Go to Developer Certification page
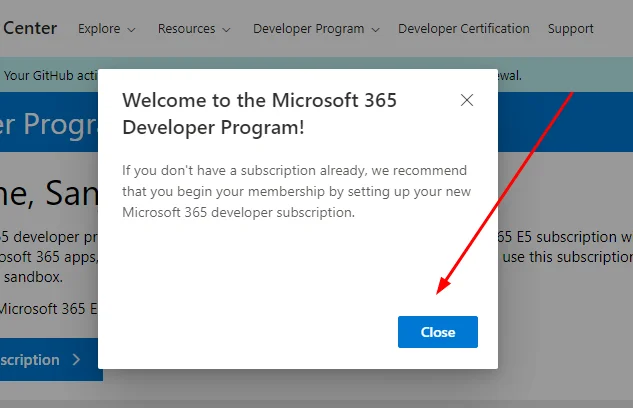 (x=464, y=29)
